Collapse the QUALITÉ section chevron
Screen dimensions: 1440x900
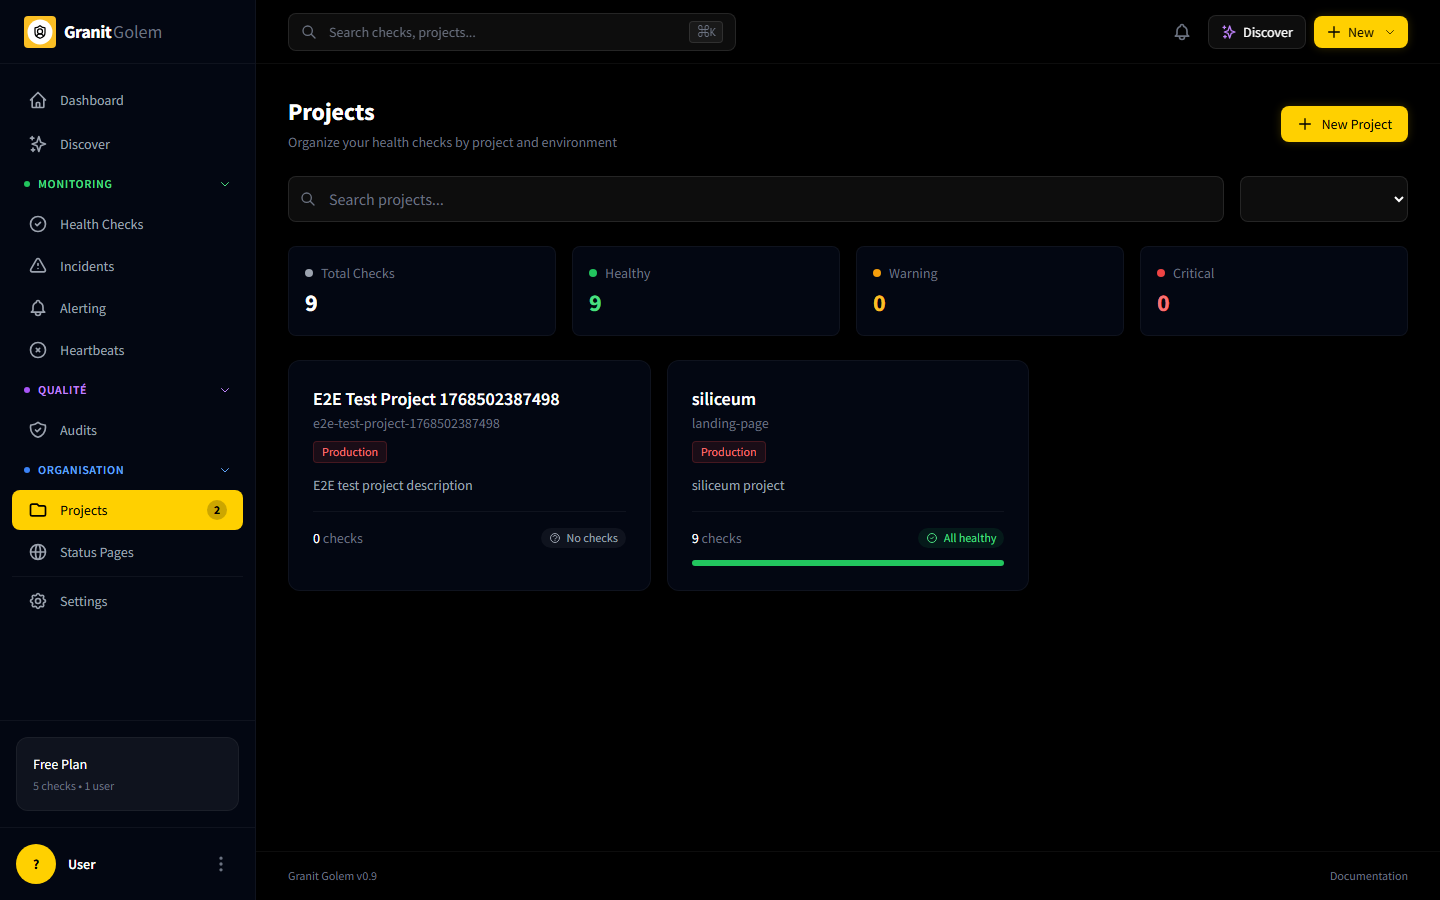225,390
